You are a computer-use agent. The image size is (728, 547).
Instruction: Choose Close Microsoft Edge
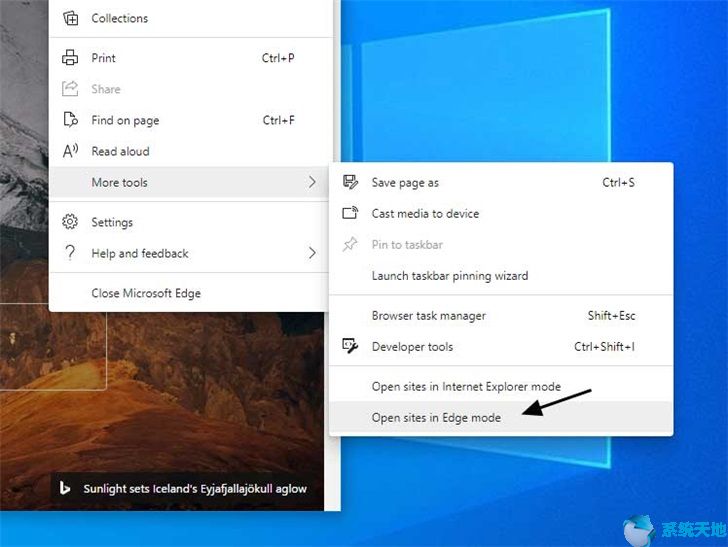pos(191,293)
